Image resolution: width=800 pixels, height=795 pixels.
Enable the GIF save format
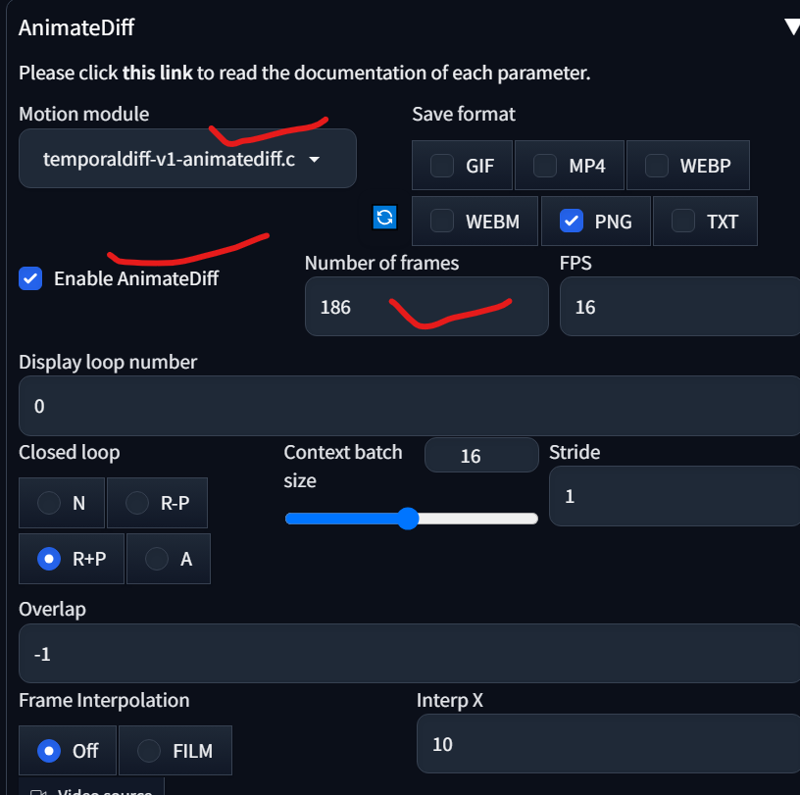pos(442,165)
